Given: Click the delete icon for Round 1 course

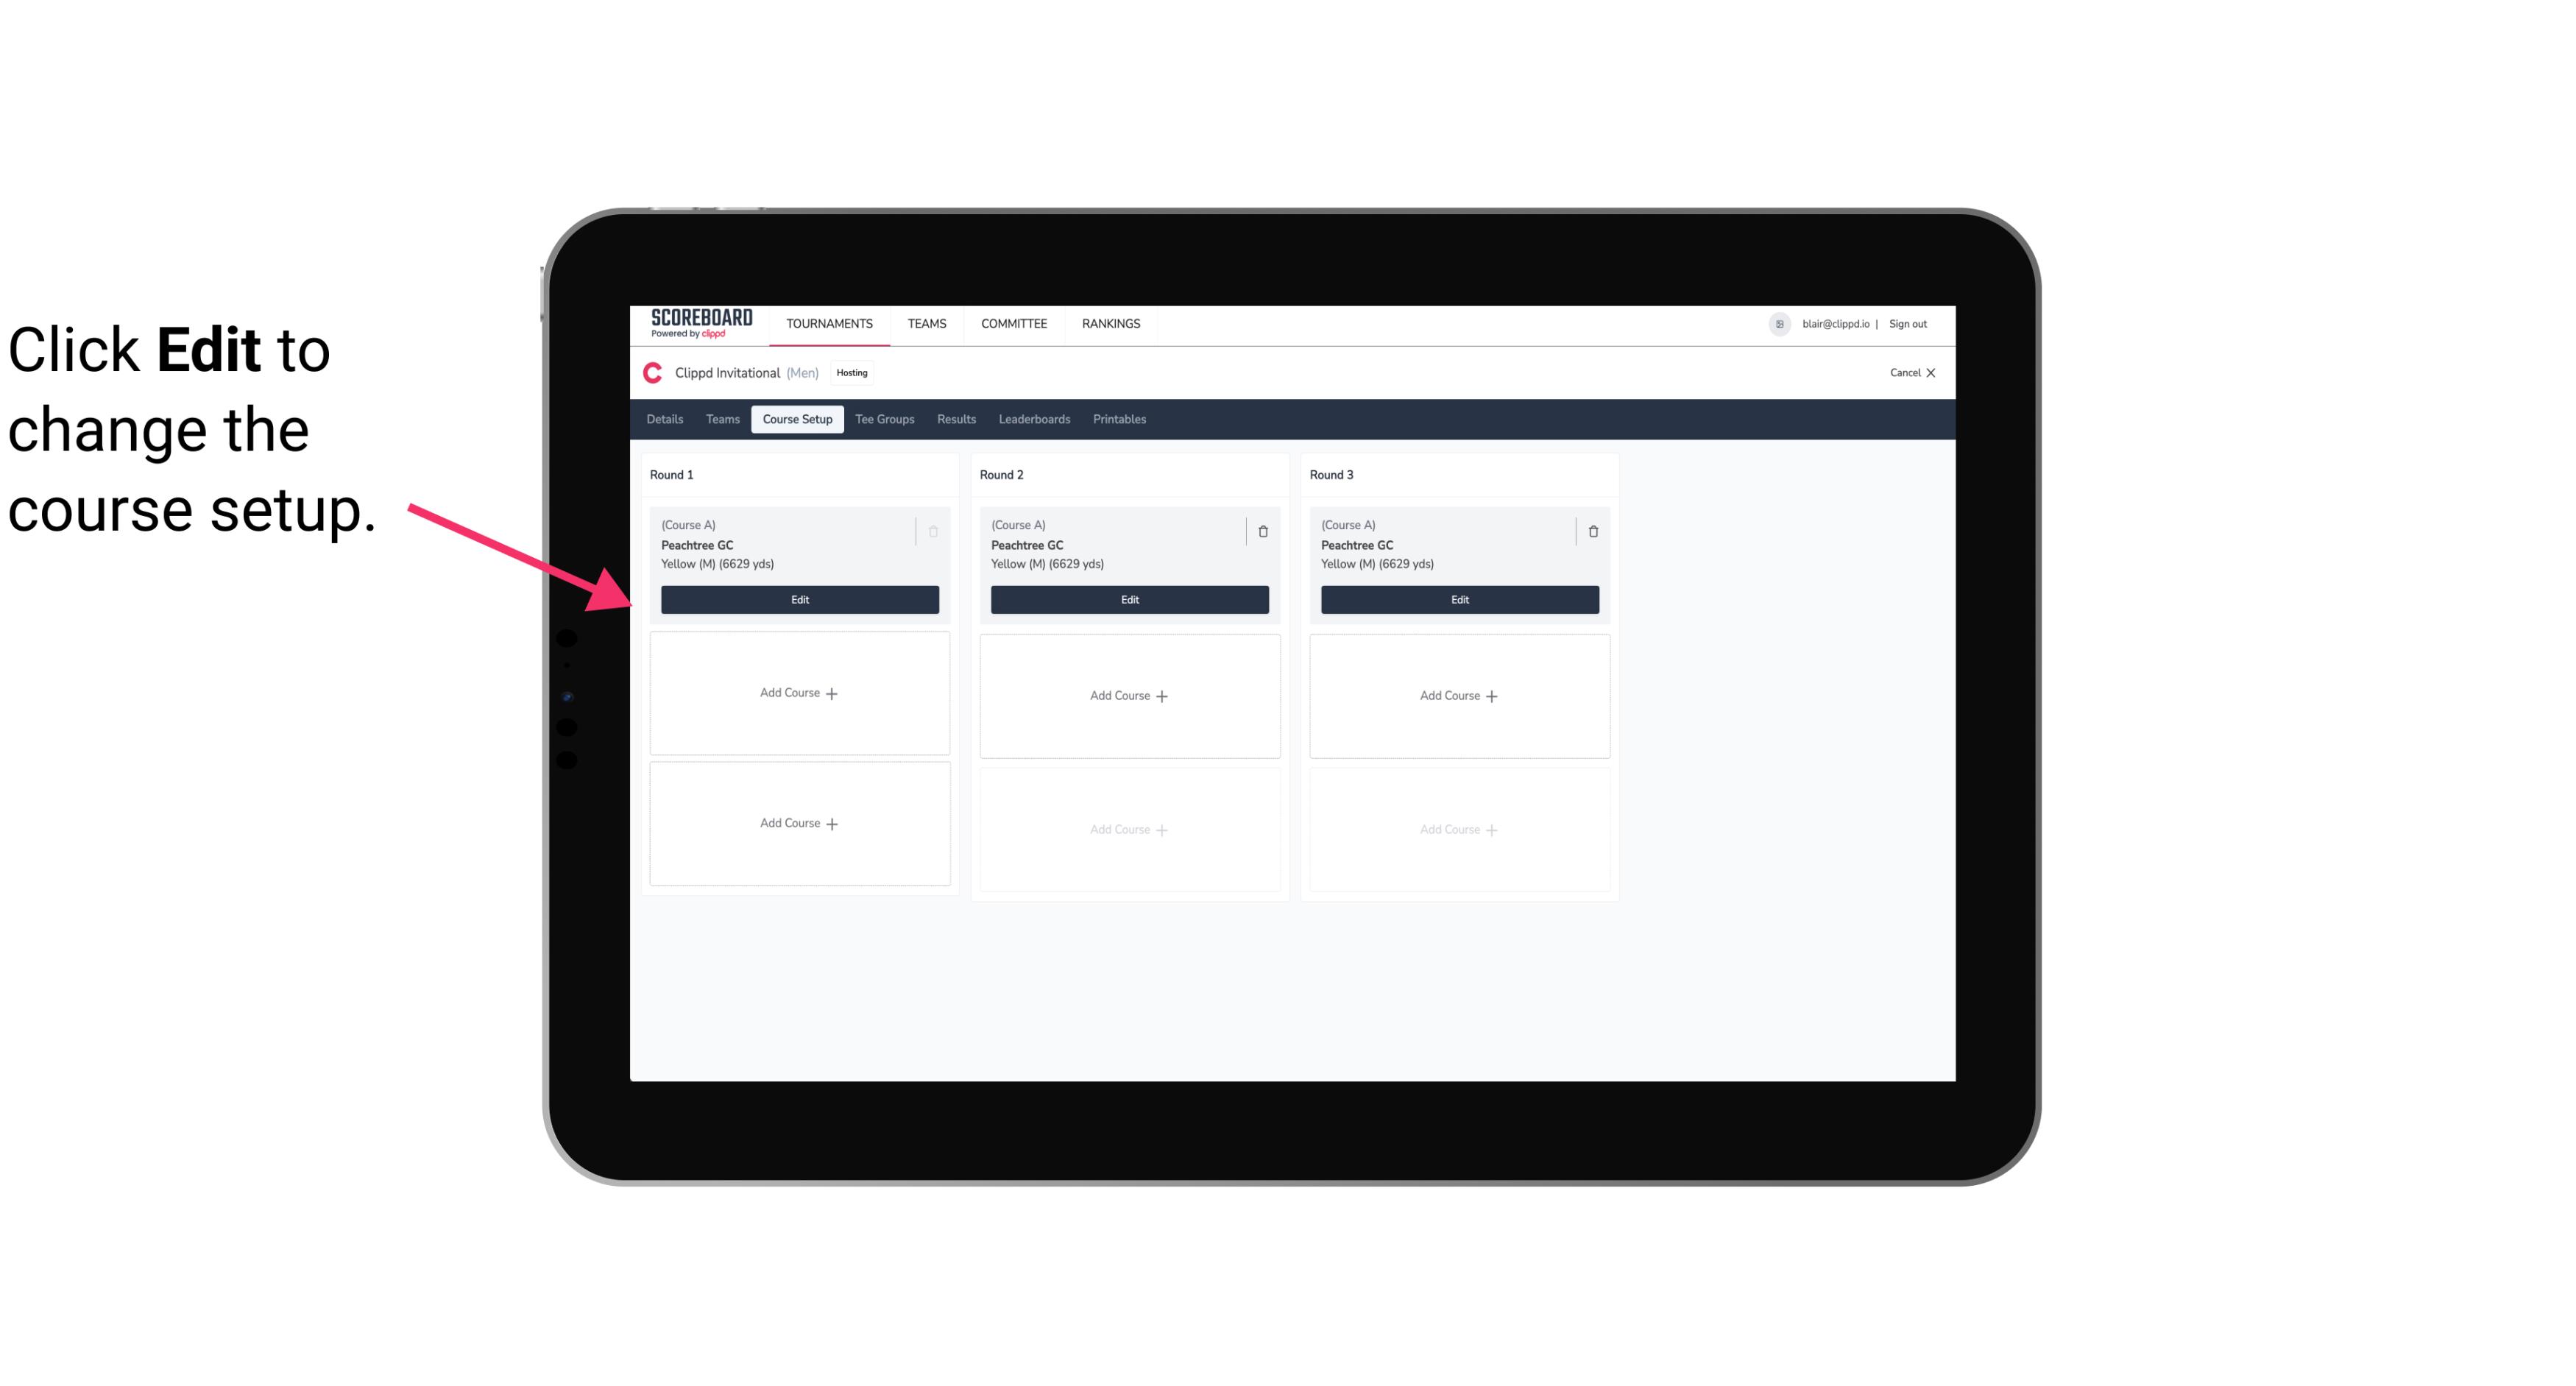Looking at the screenshot, I should tap(933, 531).
